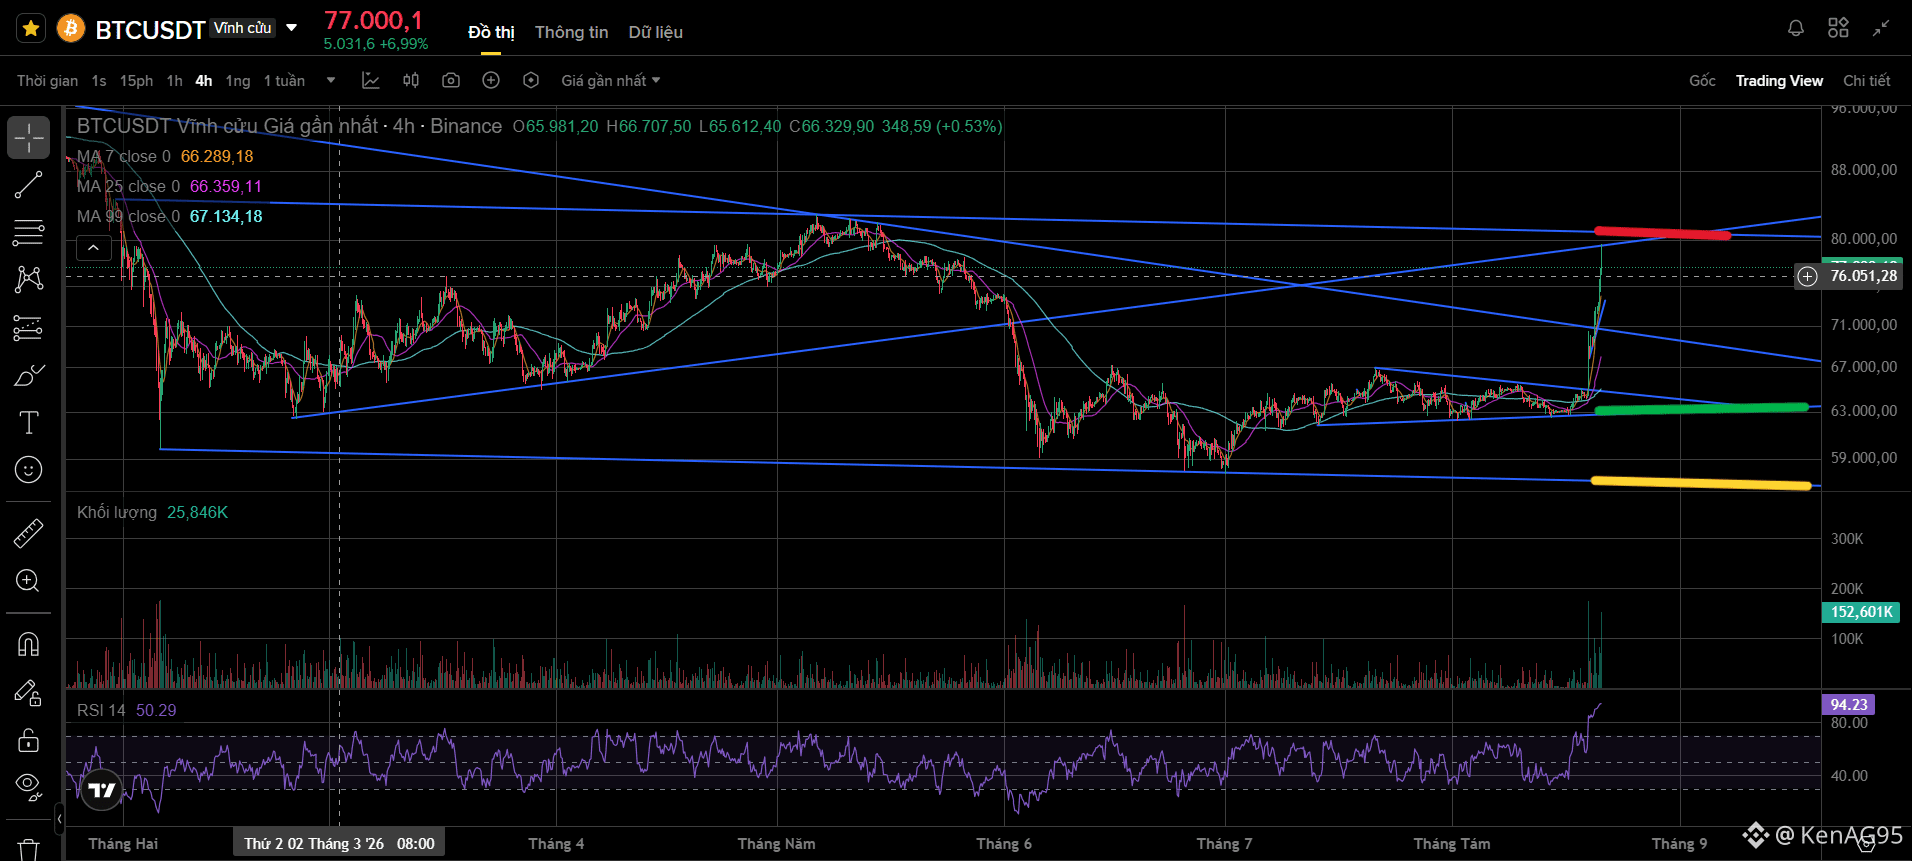Click the RSI 14 indicator legend

[126, 711]
